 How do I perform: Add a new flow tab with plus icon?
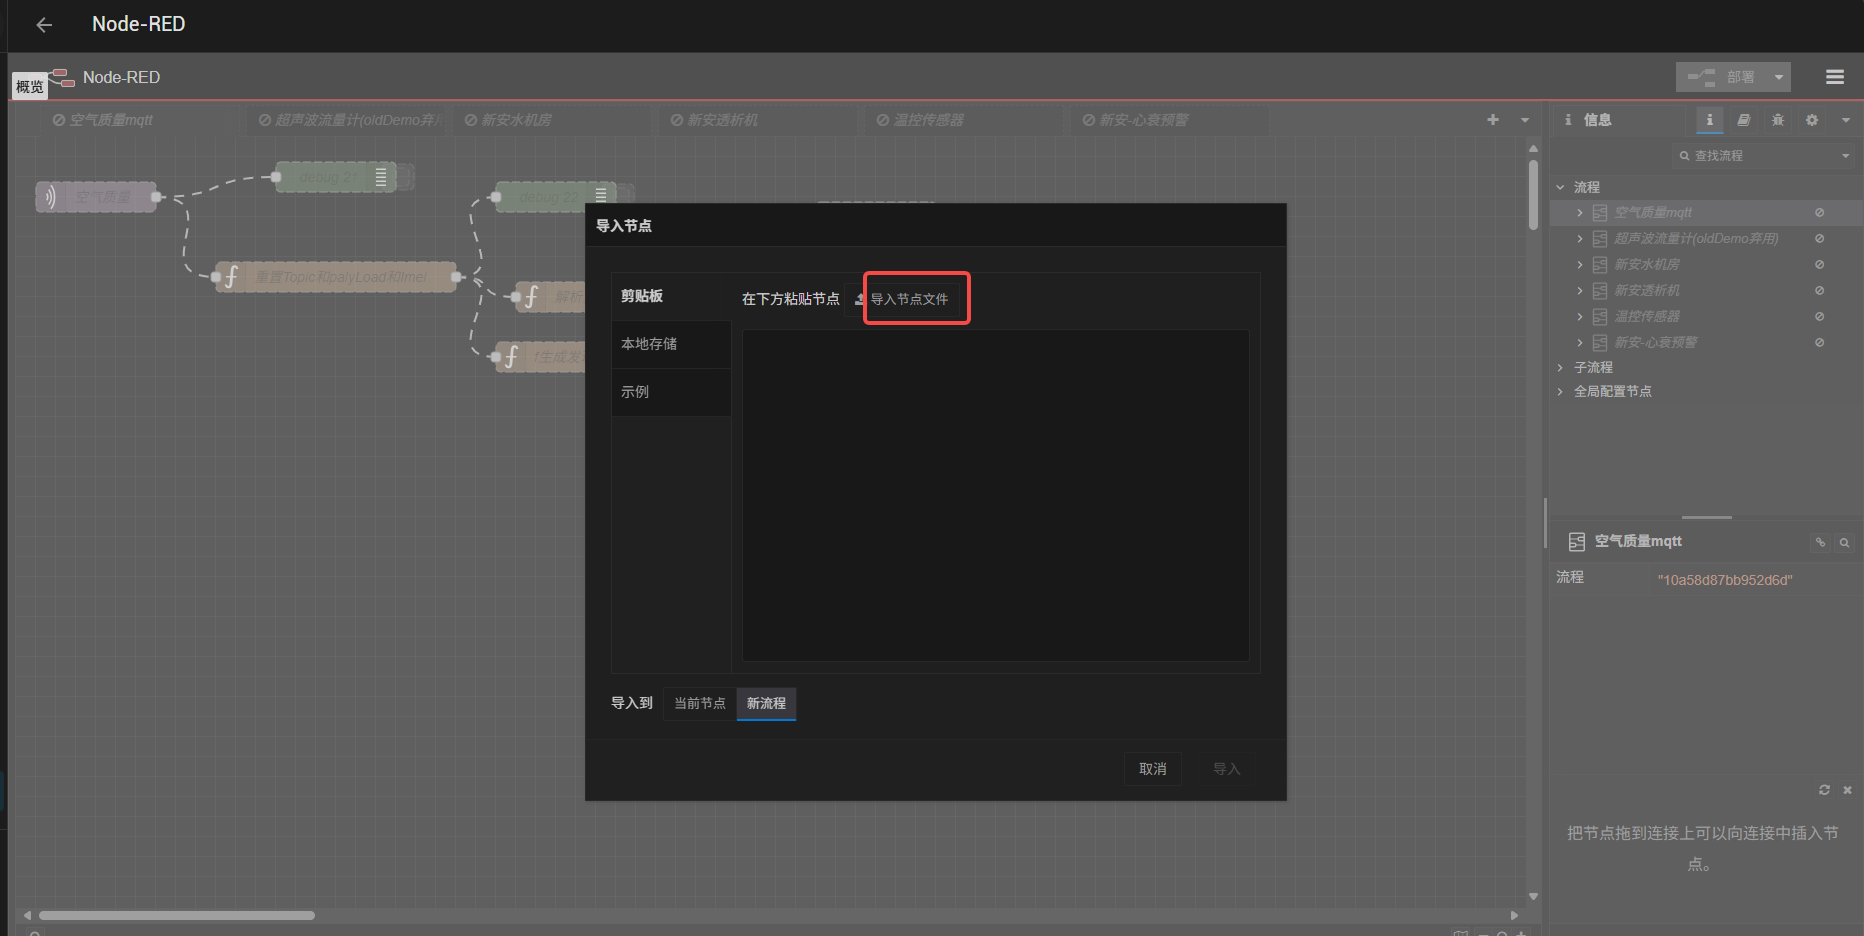click(x=1492, y=120)
